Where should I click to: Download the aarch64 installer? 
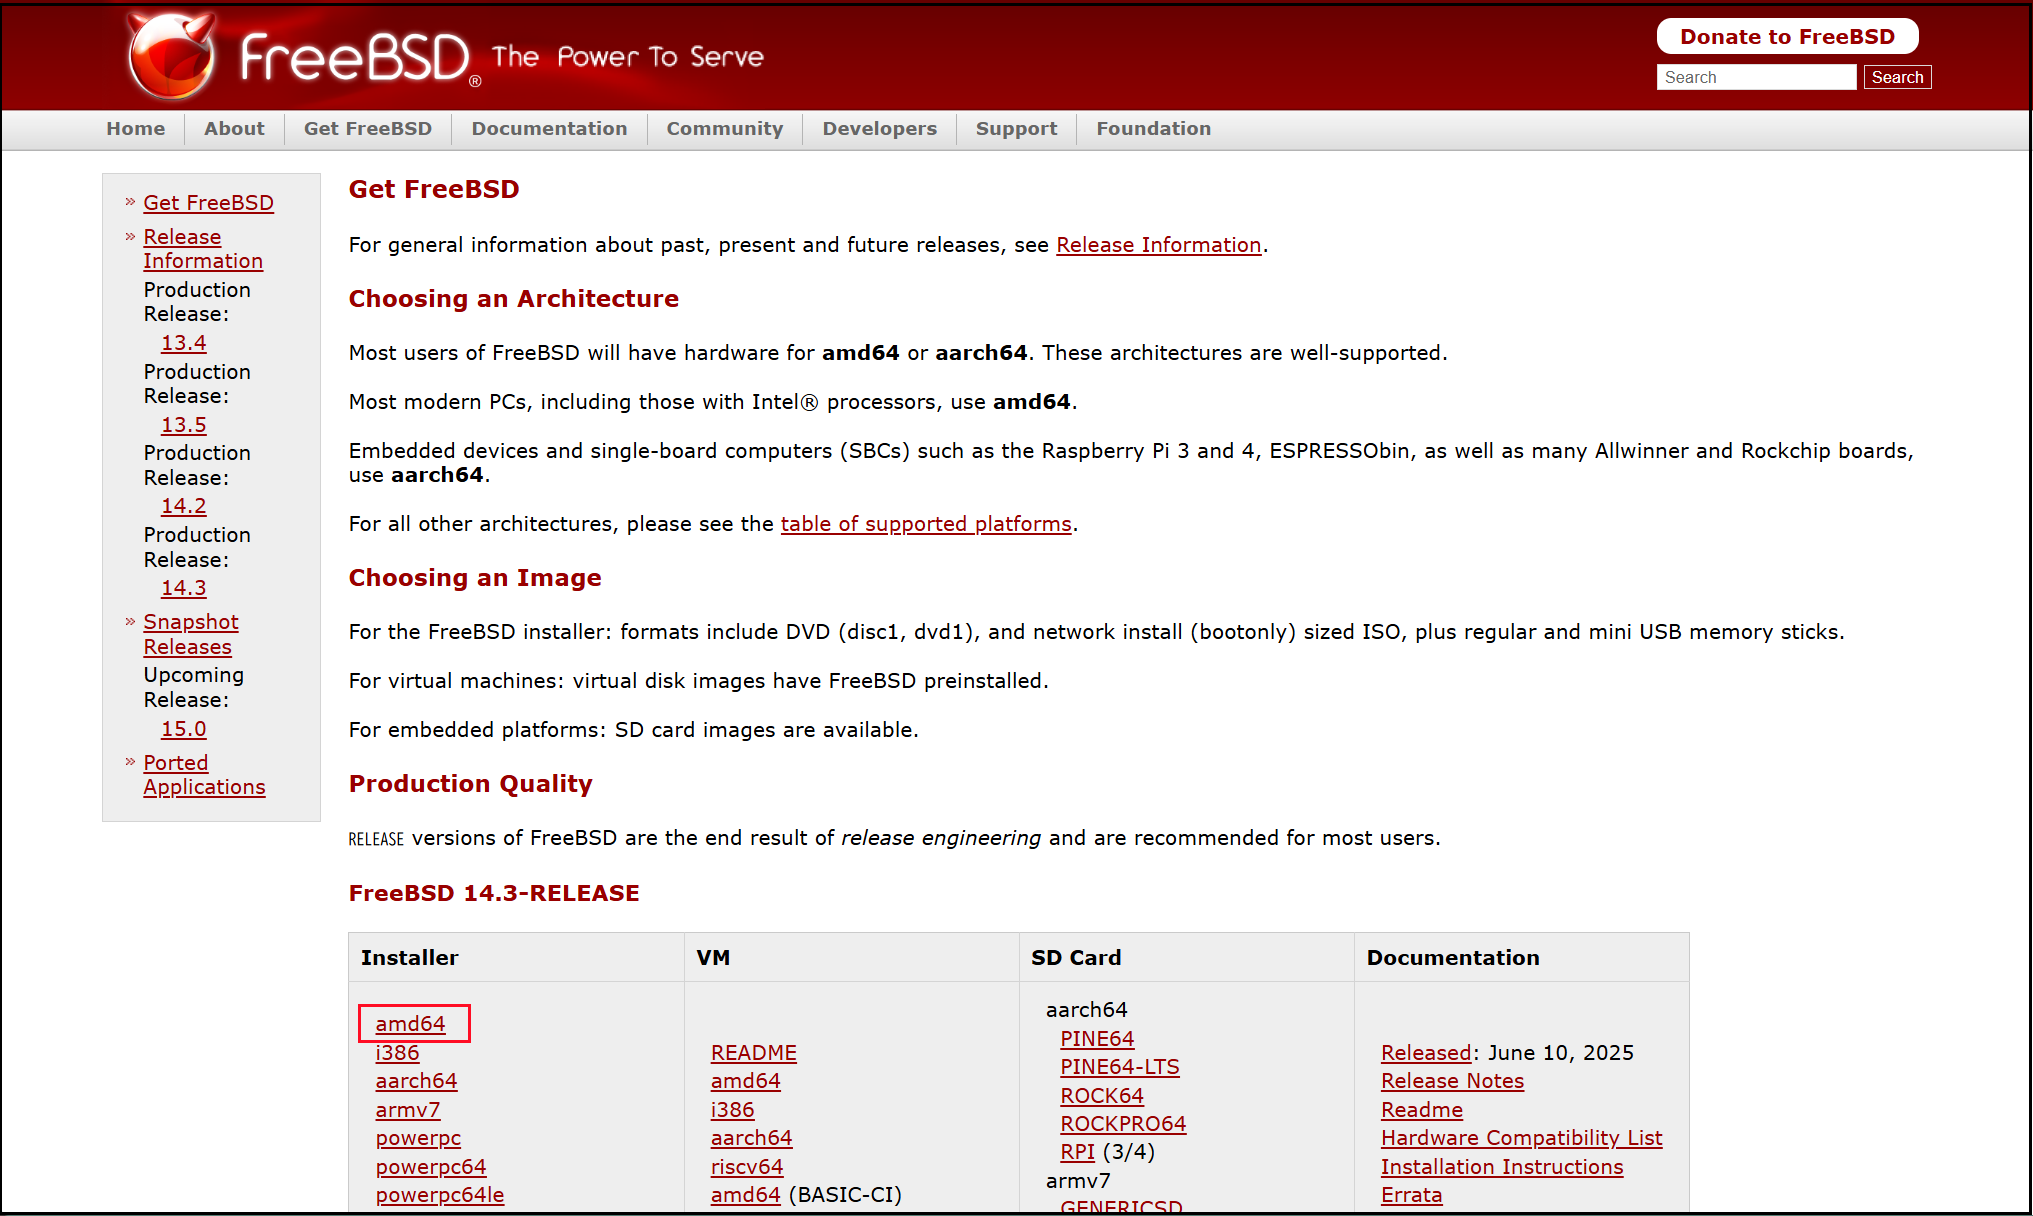(416, 1081)
